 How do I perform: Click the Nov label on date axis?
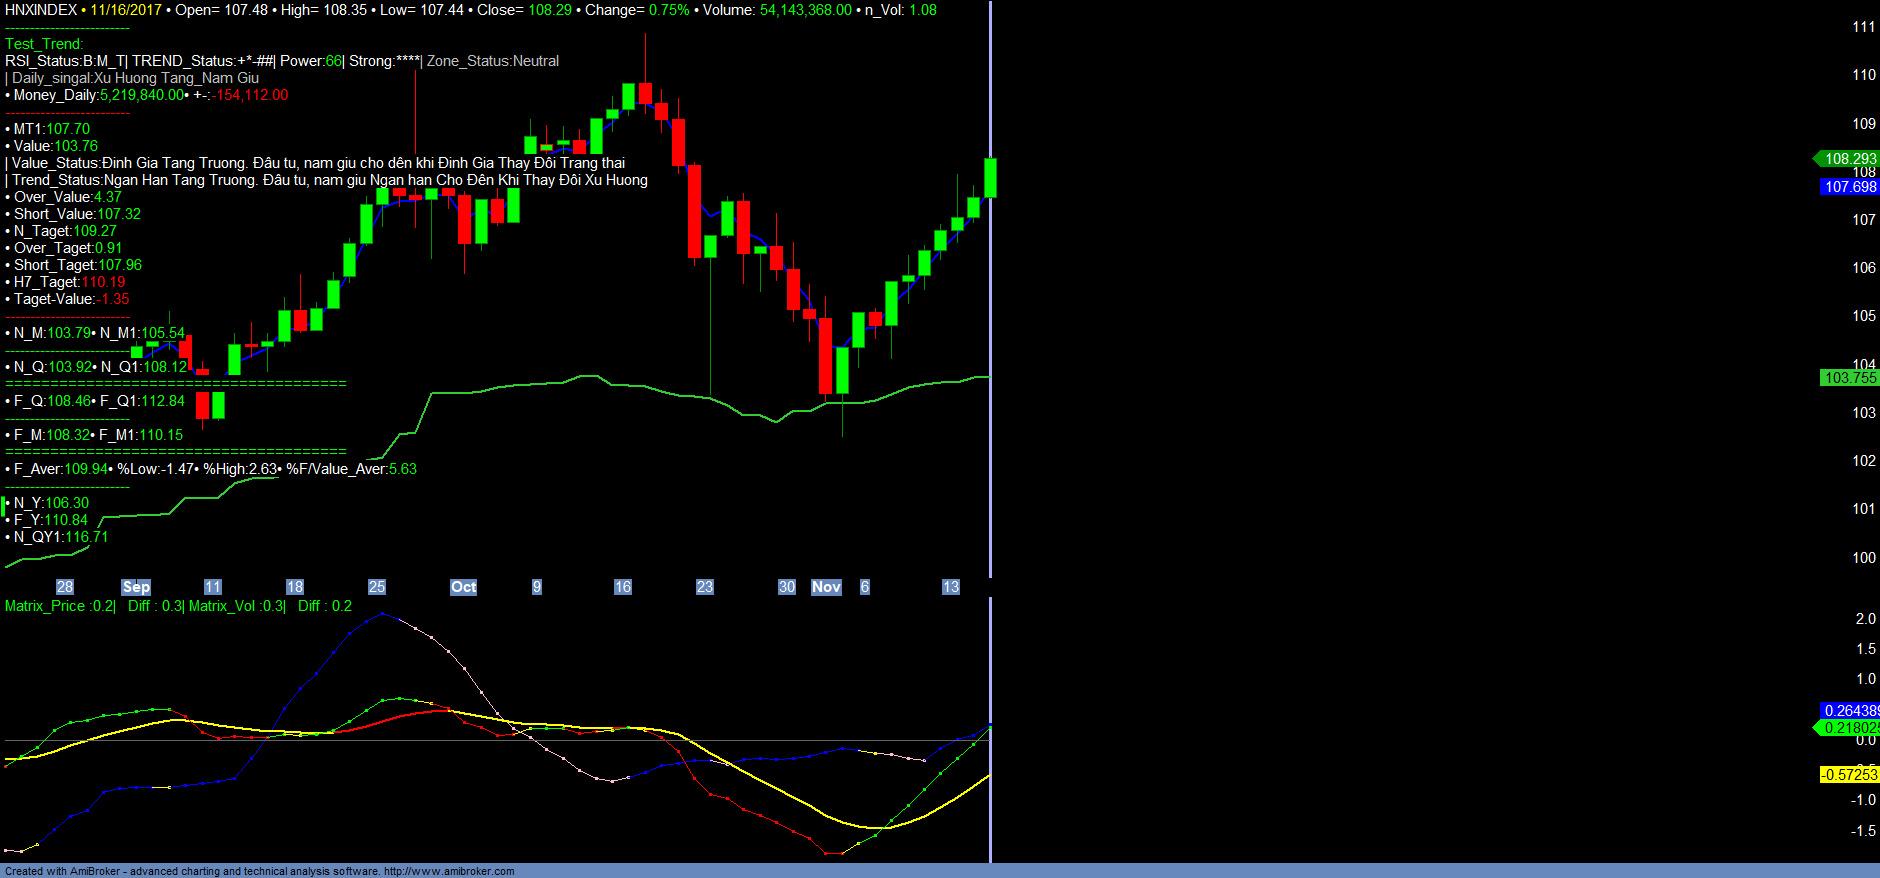[x=826, y=587]
